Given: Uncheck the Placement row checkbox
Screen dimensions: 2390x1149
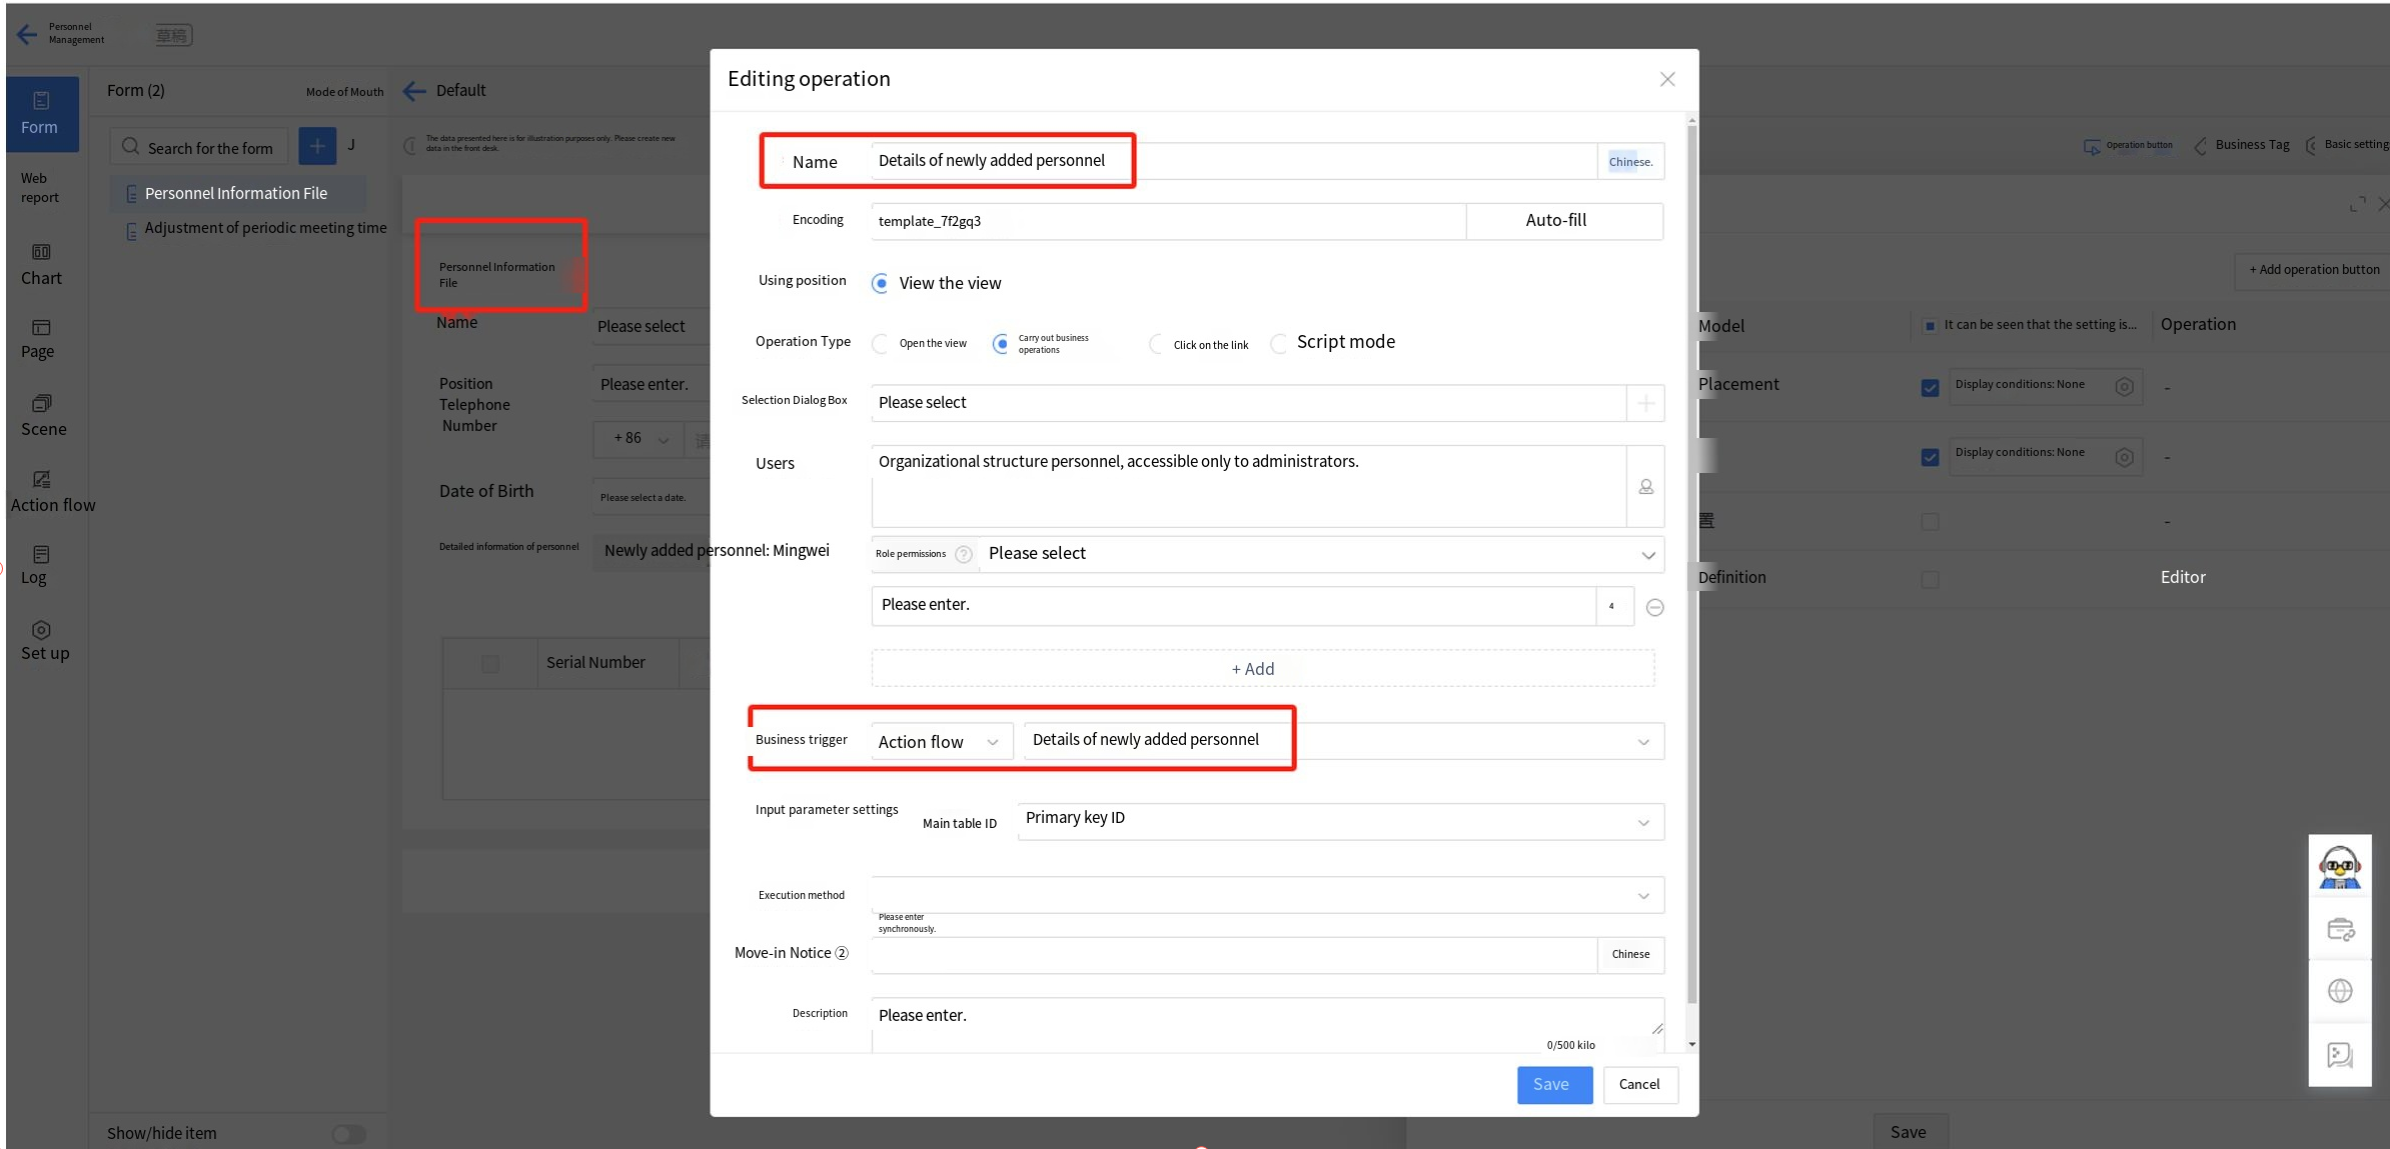Looking at the screenshot, I should pos(1930,388).
